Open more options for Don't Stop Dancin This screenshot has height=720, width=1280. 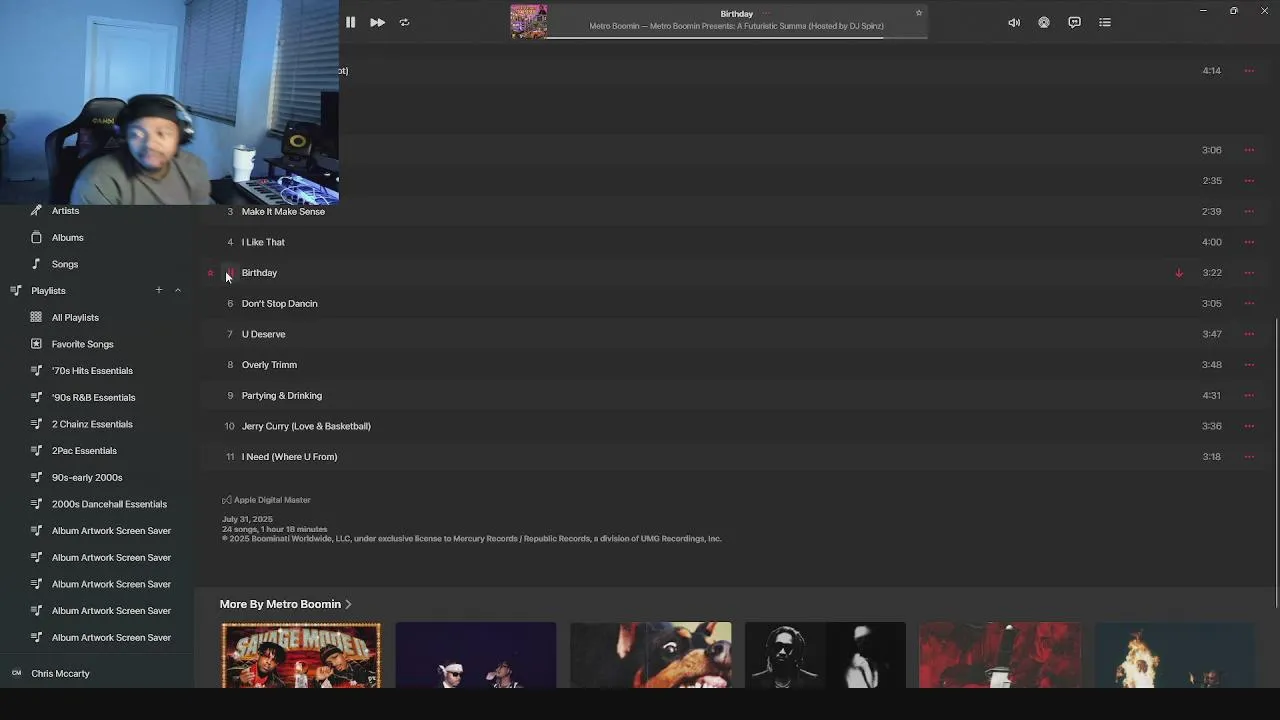point(1249,304)
